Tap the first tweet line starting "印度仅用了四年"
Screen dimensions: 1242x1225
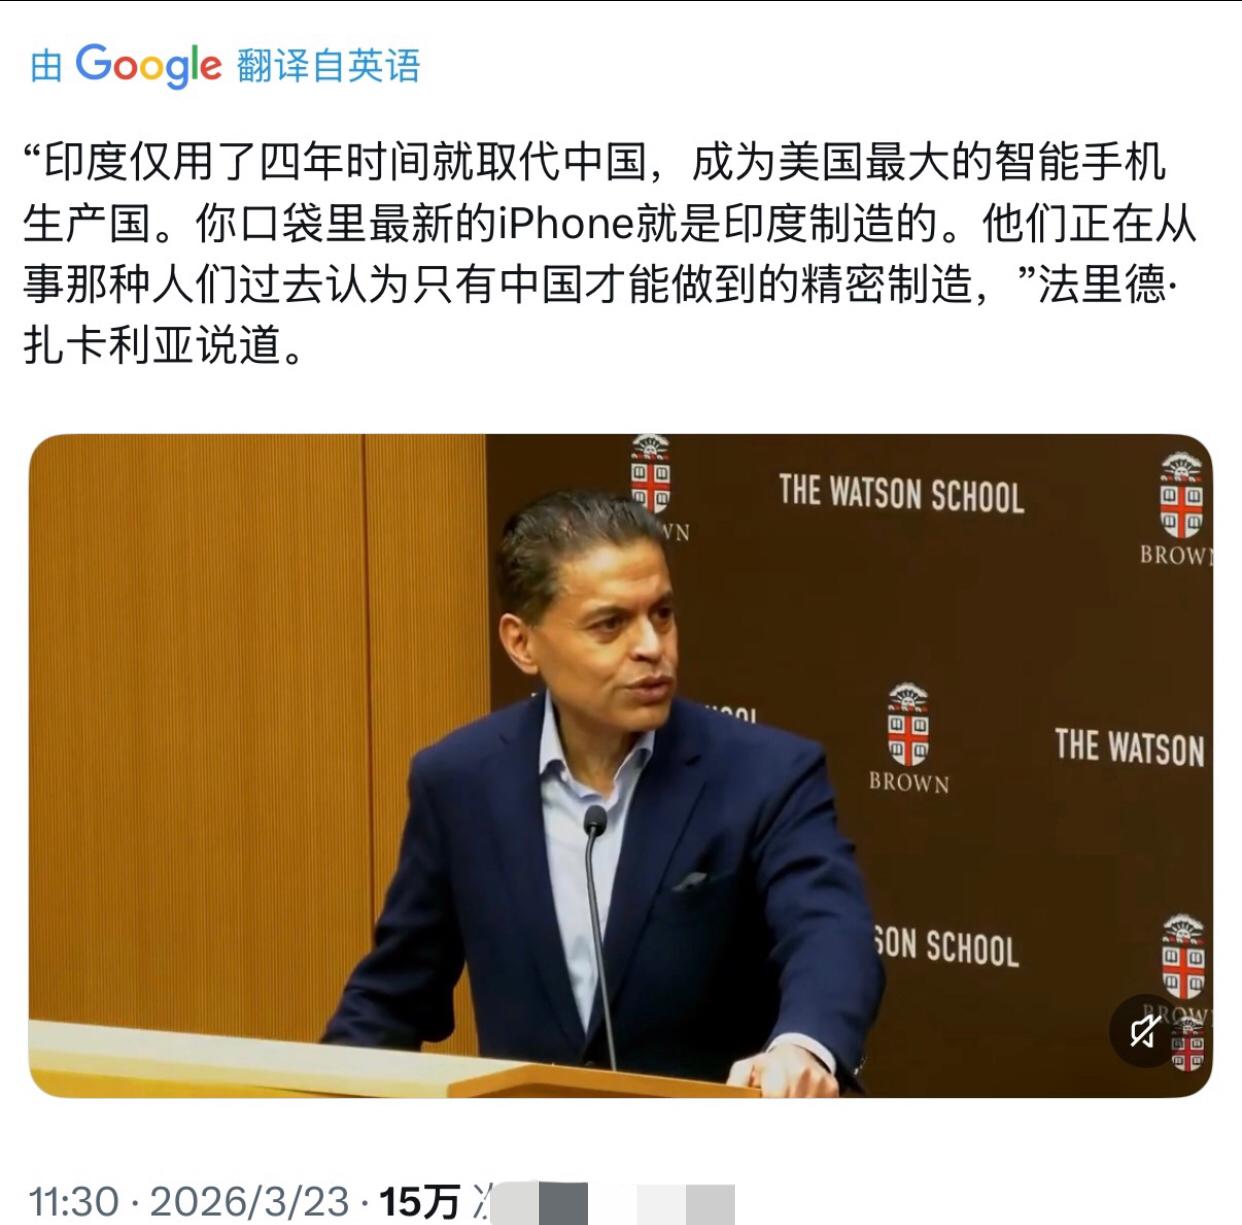(595, 162)
